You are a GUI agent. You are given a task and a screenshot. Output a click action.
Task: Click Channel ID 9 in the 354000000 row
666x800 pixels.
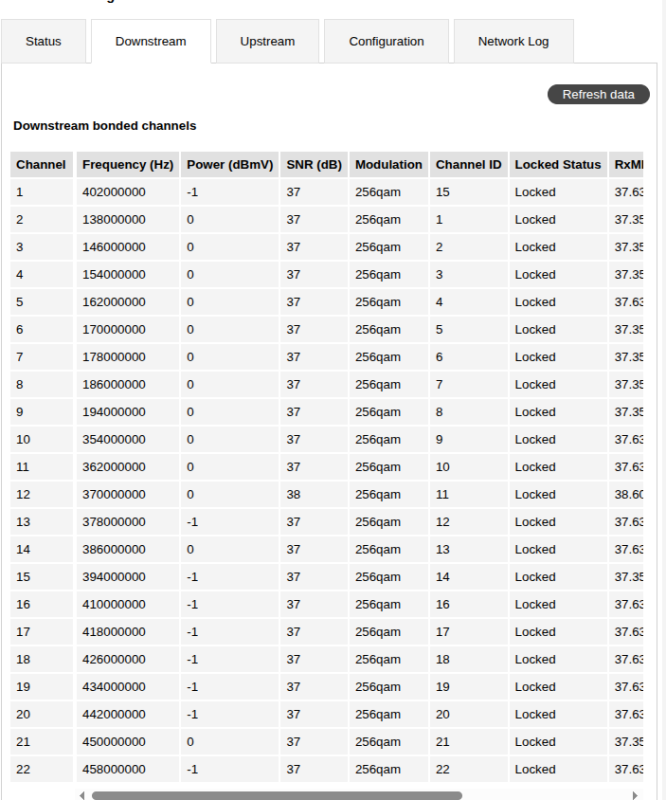(x=468, y=439)
